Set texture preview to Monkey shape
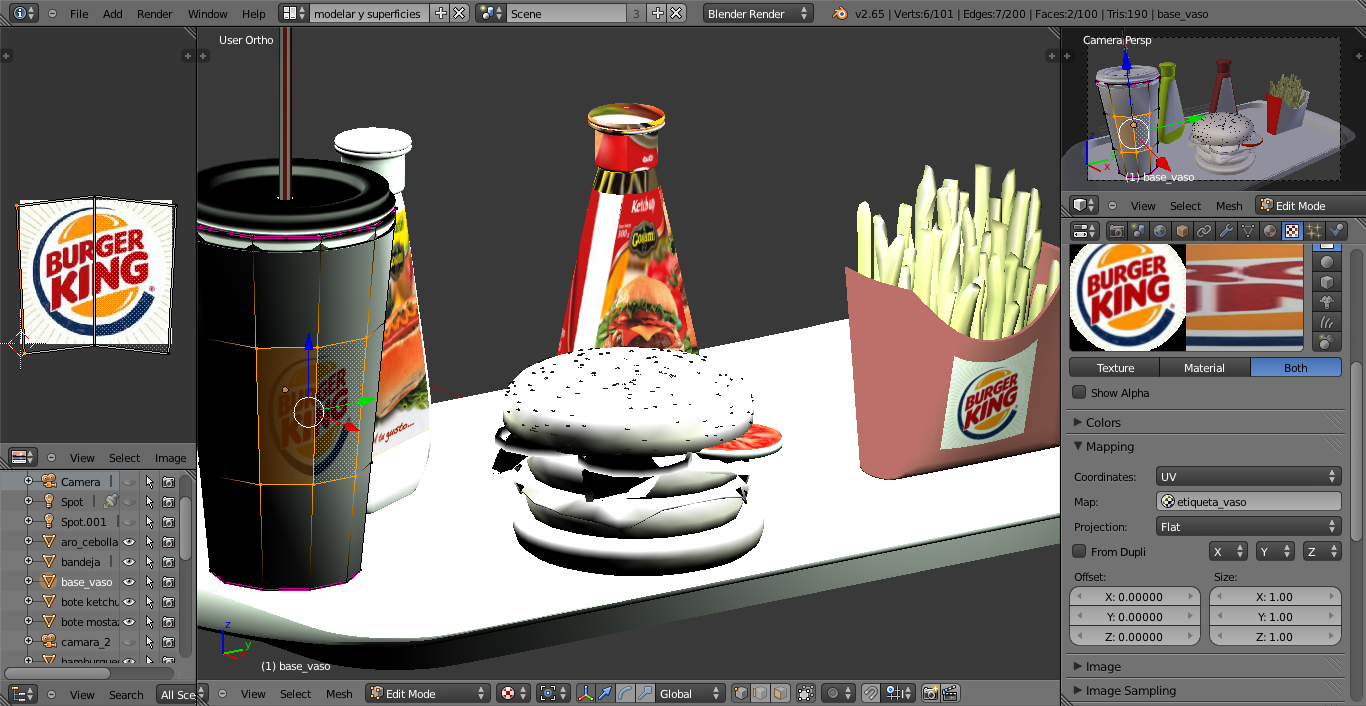 1327,302
